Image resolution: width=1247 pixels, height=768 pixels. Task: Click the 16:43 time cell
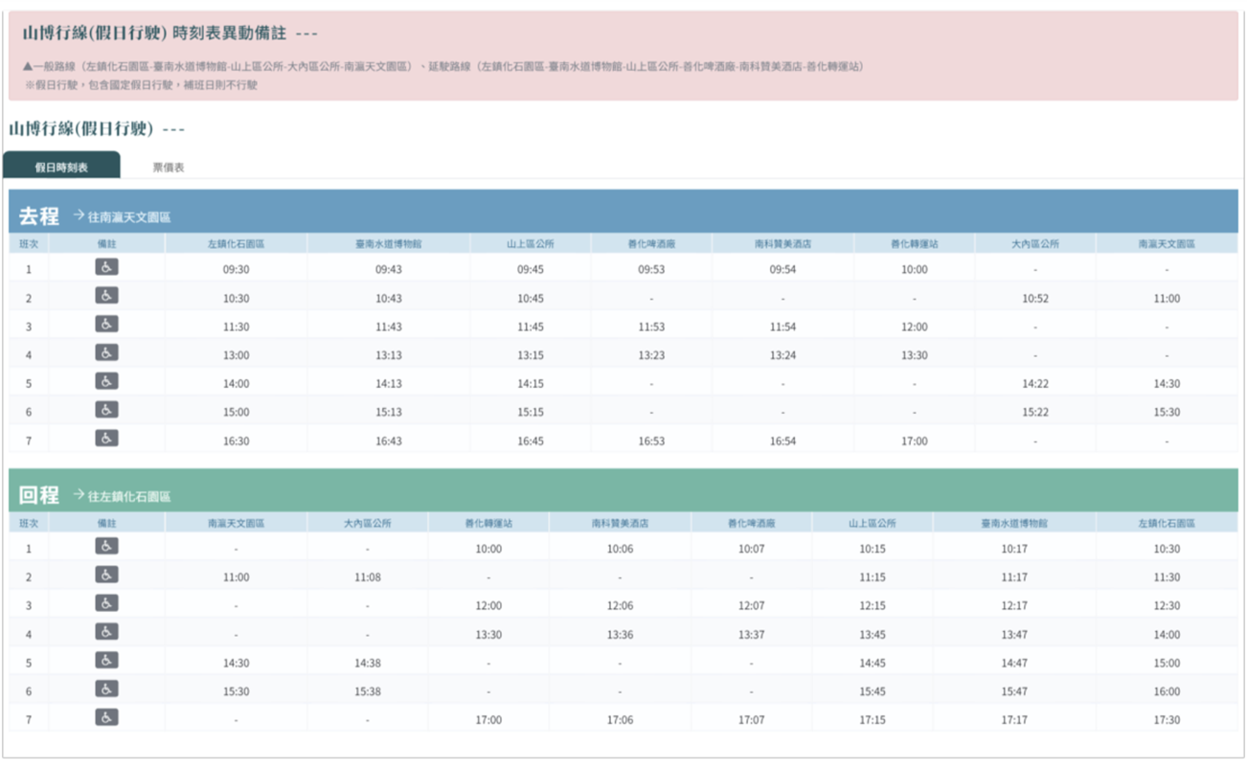[388, 441]
